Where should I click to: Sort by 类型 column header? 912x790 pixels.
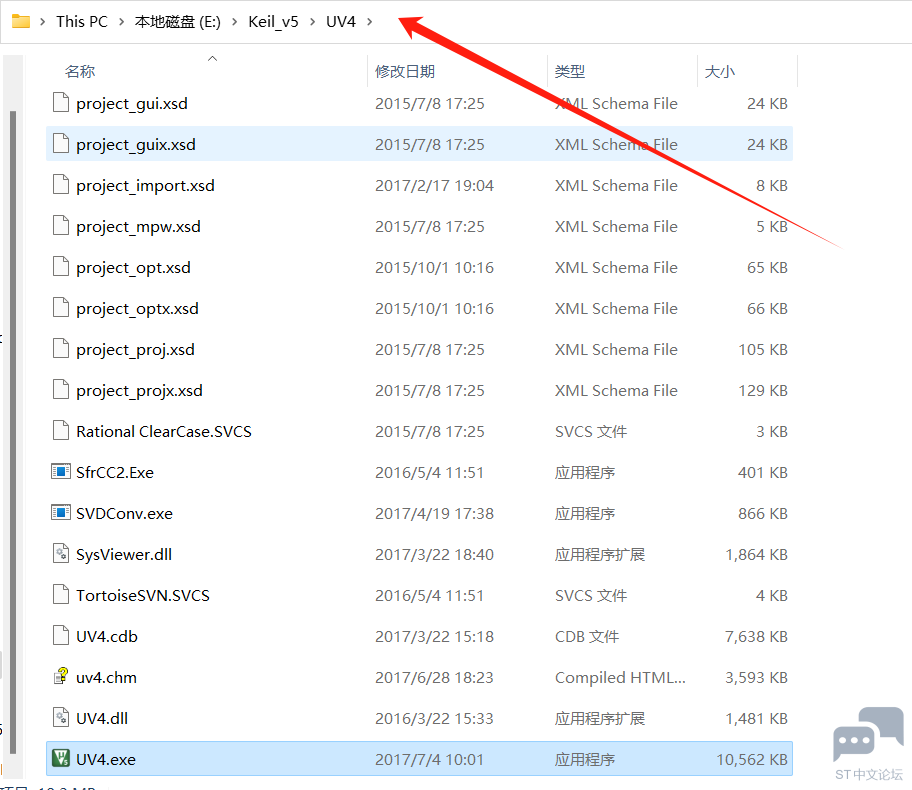(x=569, y=72)
